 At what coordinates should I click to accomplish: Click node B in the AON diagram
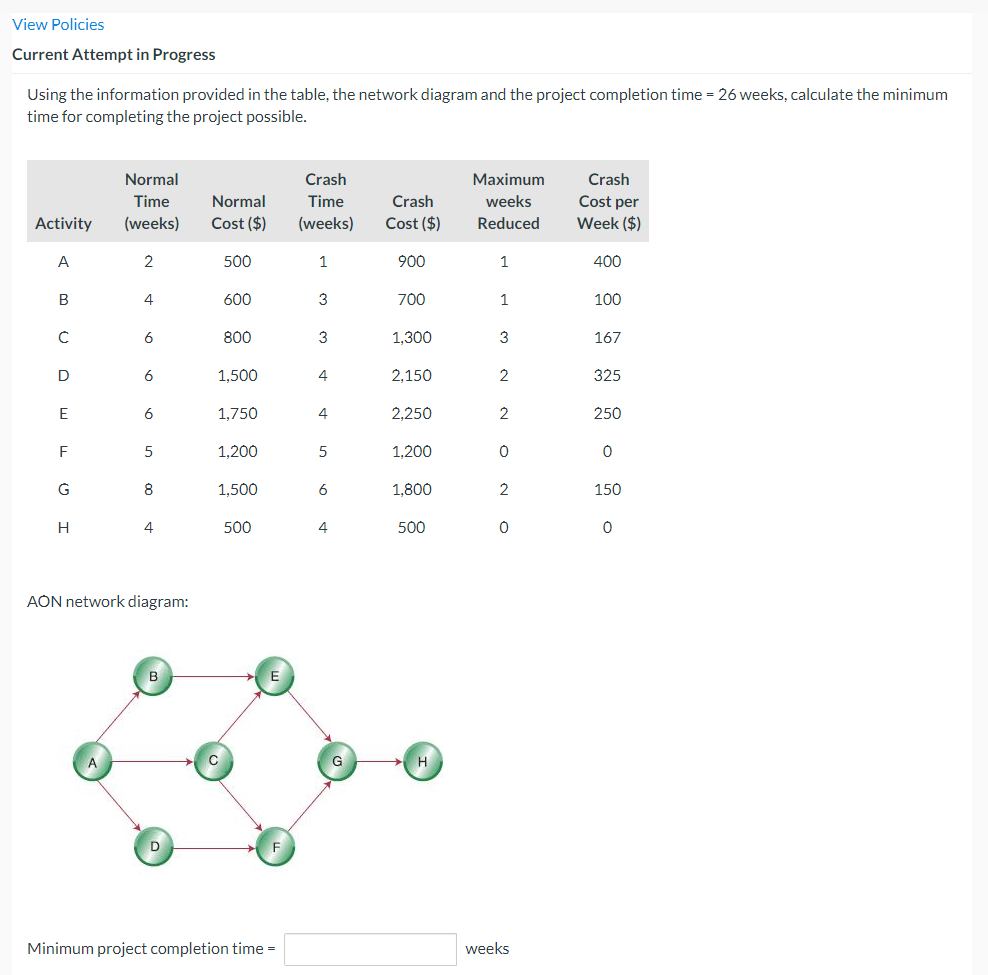point(153,676)
